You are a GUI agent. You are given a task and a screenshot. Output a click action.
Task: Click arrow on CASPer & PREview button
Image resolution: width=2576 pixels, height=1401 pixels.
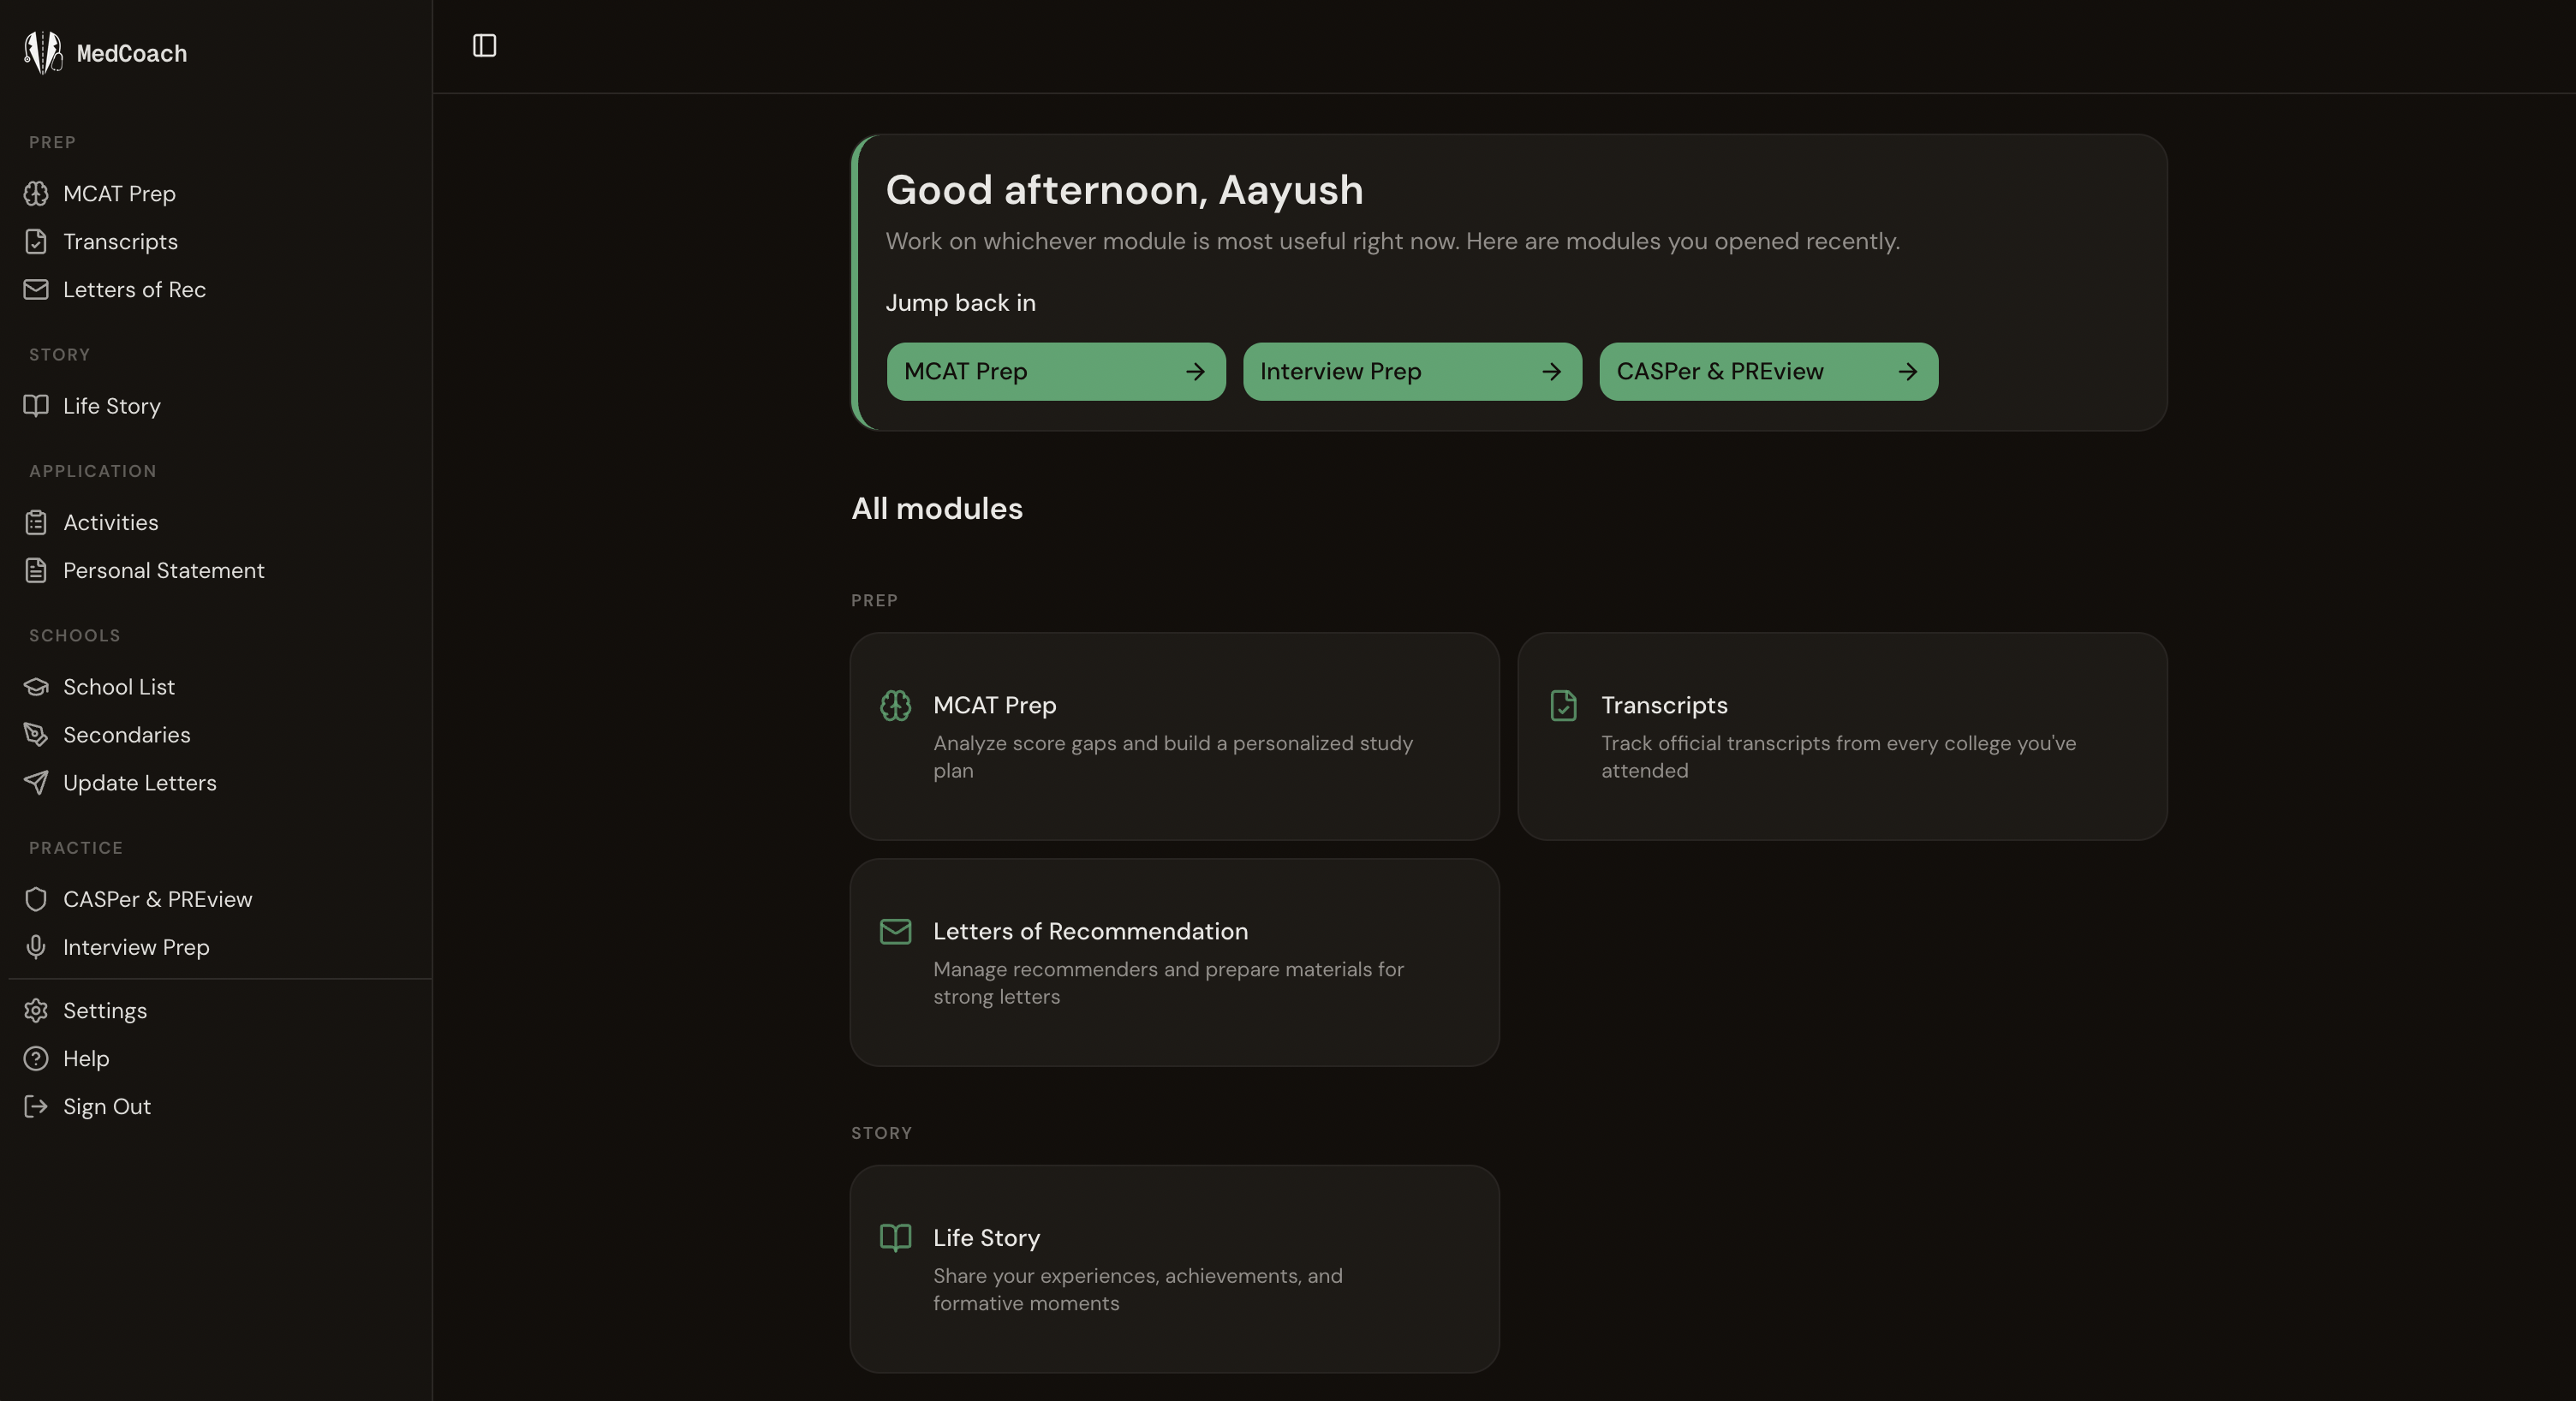point(1907,371)
